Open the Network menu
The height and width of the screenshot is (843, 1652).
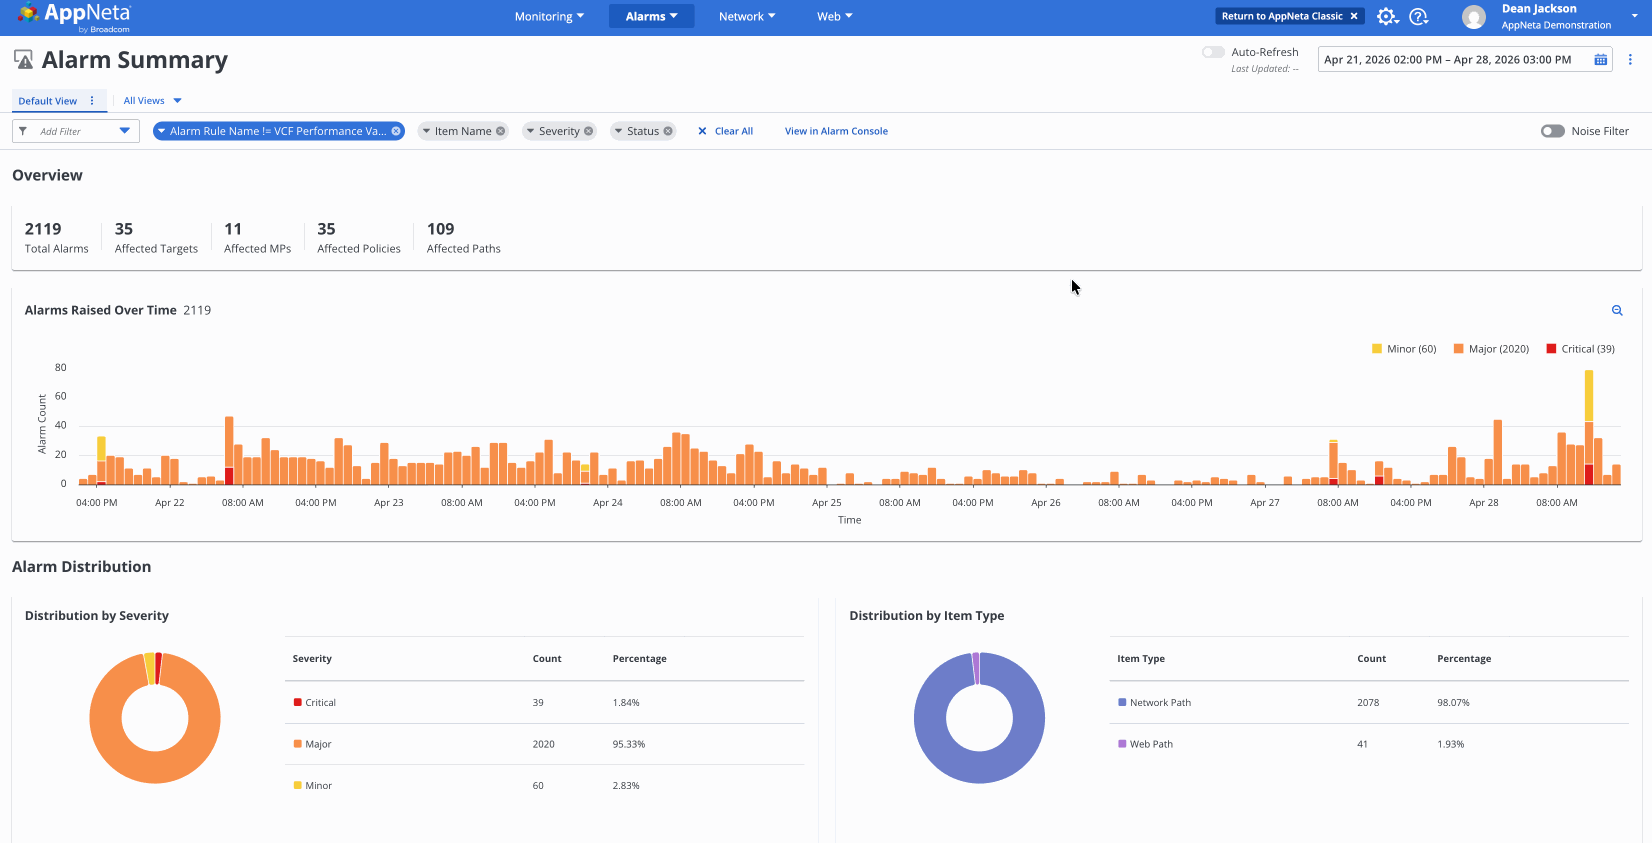point(747,16)
